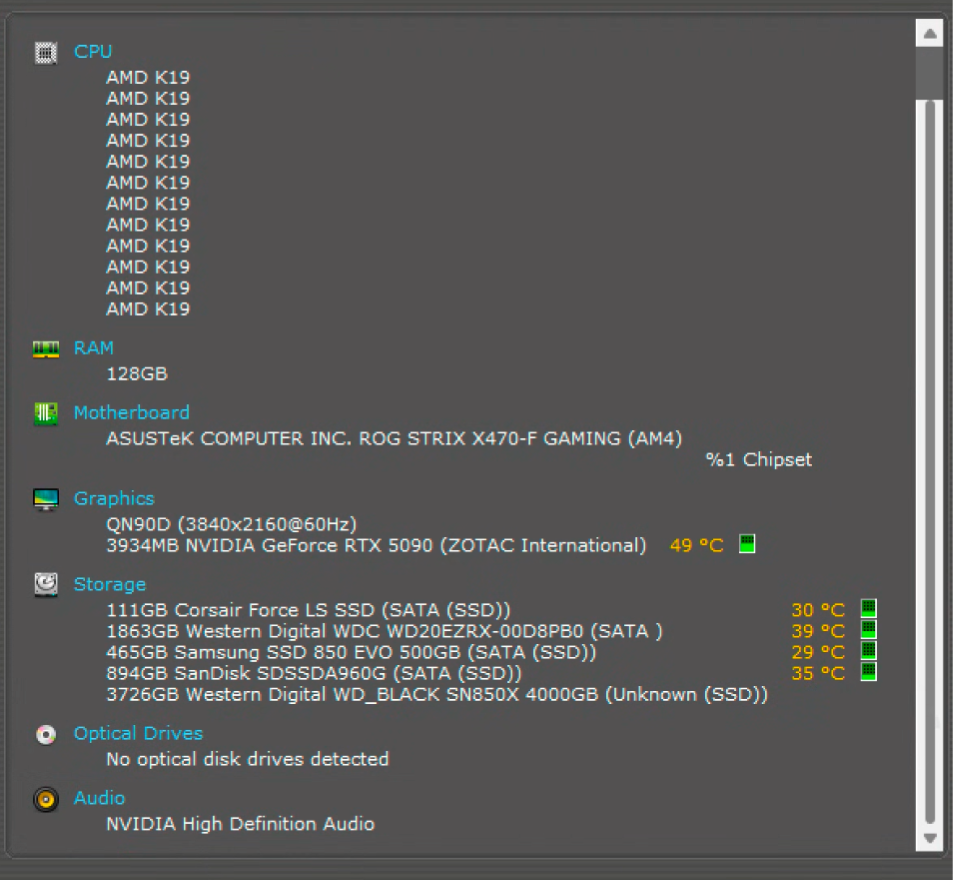
Task: Click the temperature indicator for Corsair Force LS
Action: coord(869,608)
